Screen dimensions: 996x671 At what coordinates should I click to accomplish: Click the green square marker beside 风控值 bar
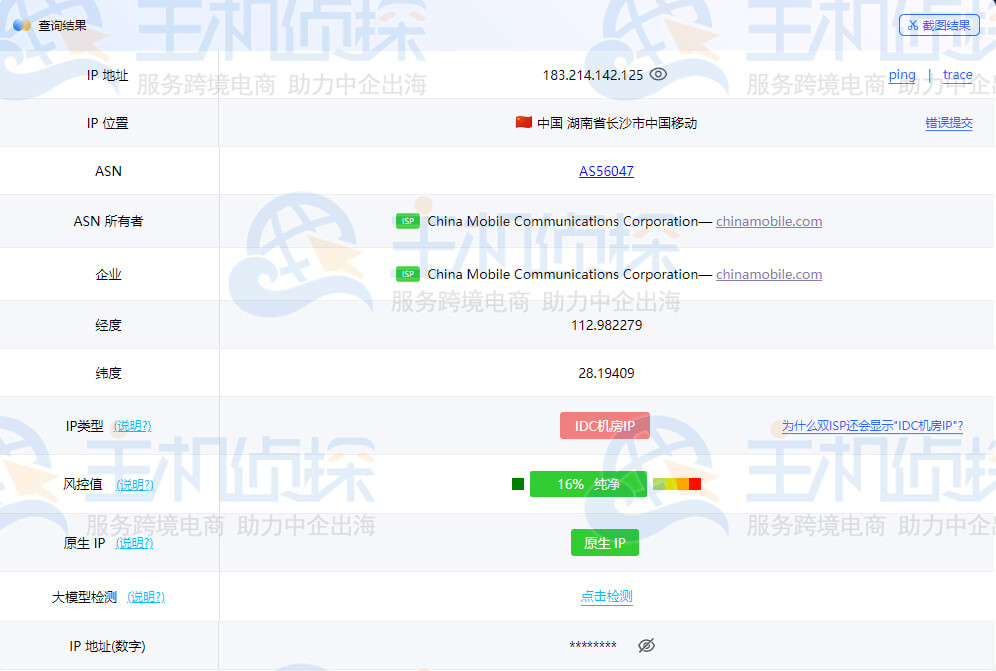pyautogui.click(x=518, y=483)
